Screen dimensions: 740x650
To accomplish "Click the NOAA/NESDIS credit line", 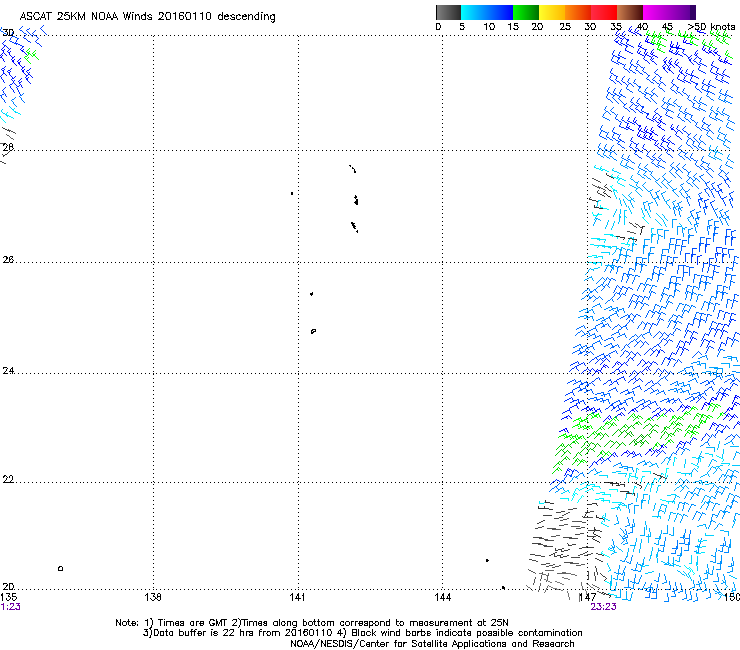I will tap(432, 644).
